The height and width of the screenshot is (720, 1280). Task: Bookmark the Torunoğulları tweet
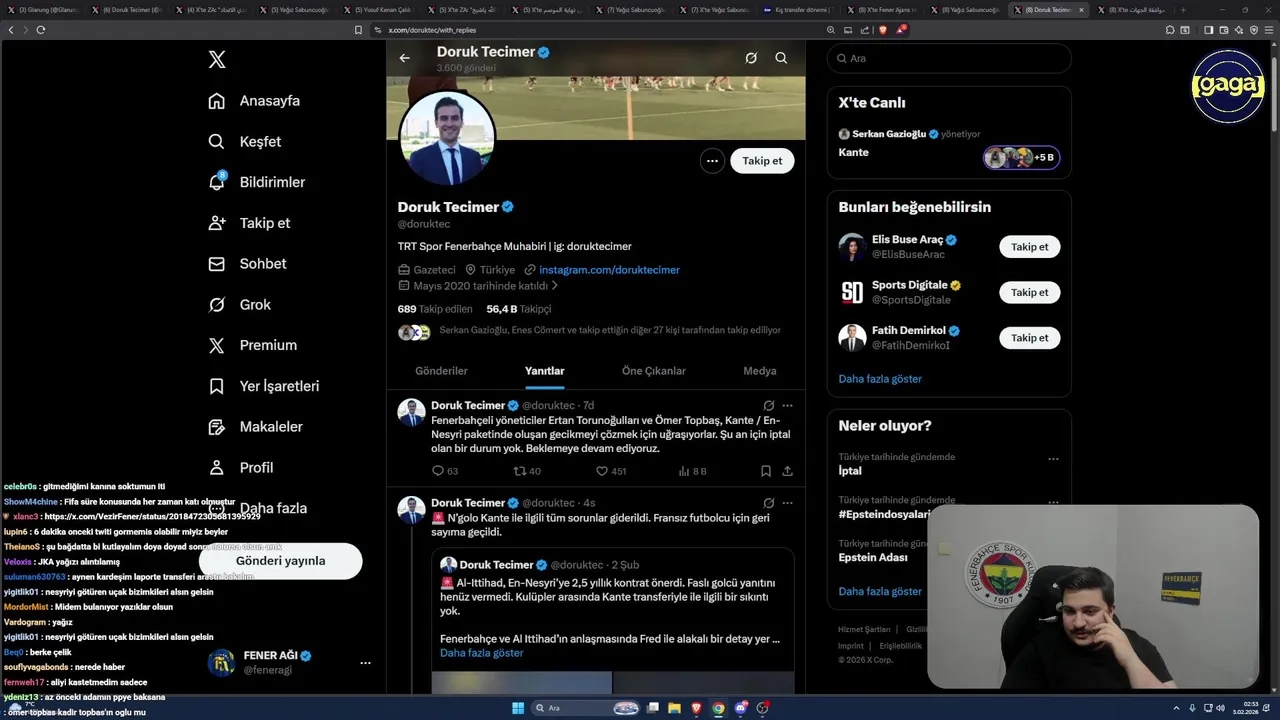tap(766, 471)
